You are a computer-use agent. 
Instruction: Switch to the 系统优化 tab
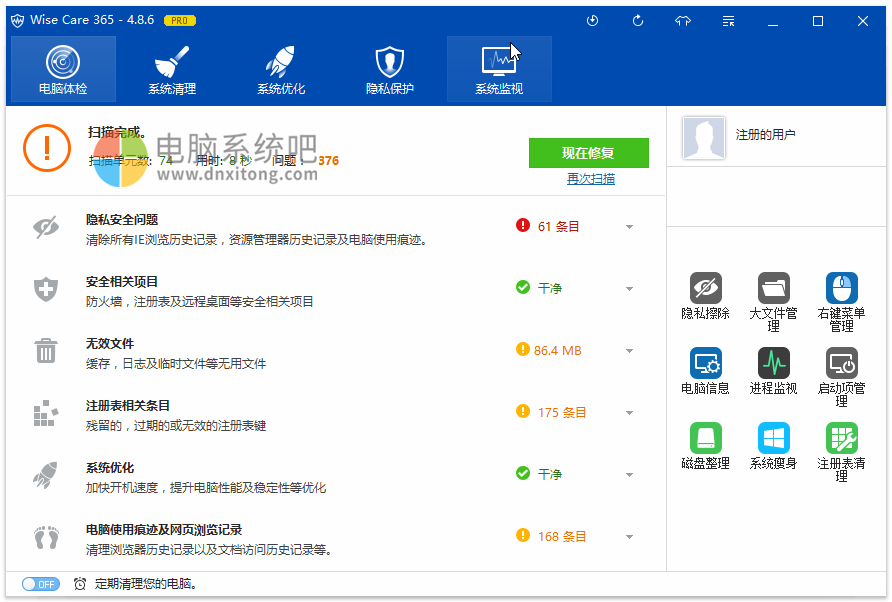point(281,69)
